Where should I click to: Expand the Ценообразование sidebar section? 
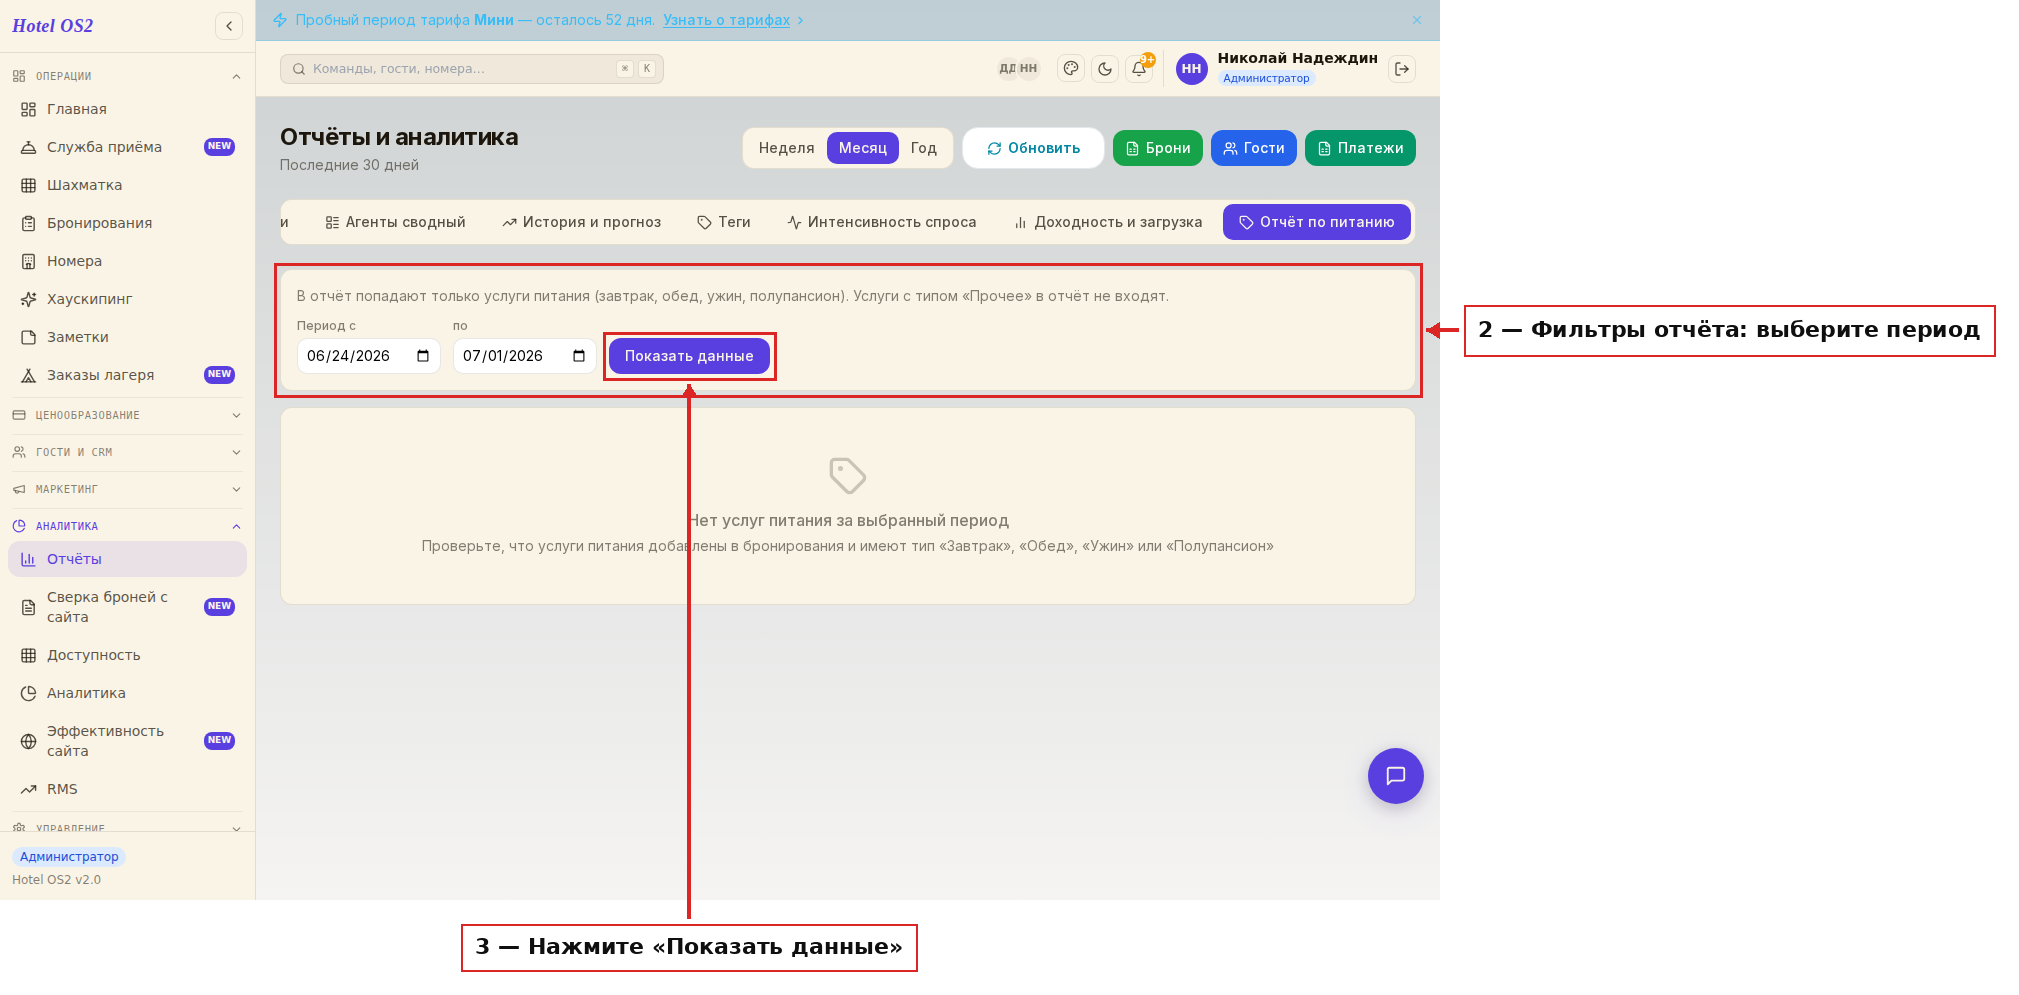128,415
